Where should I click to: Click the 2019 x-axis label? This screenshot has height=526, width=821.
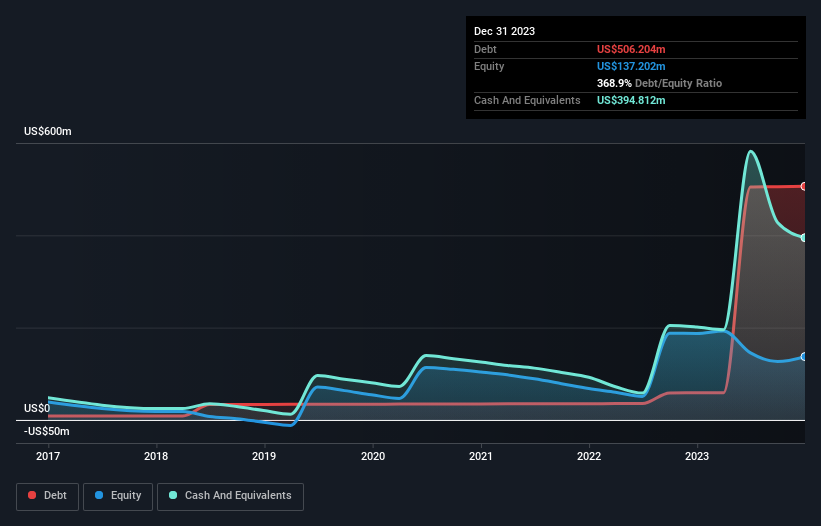264,456
